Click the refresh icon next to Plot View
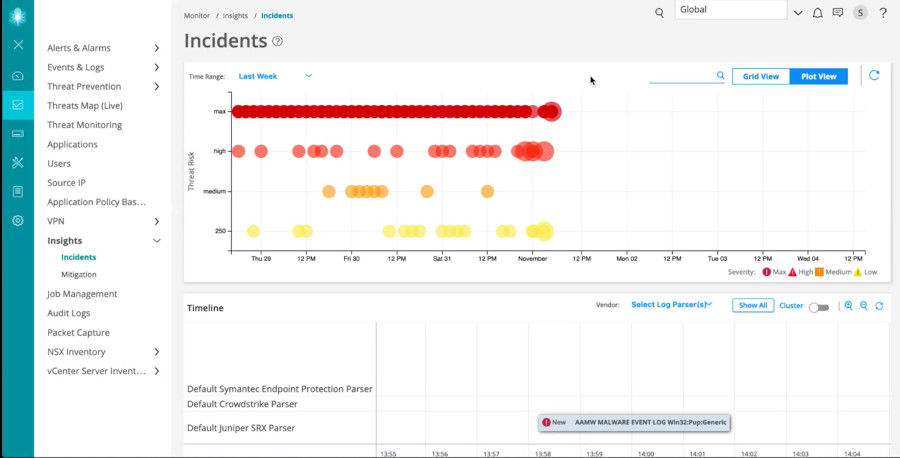 pyautogui.click(x=874, y=76)
